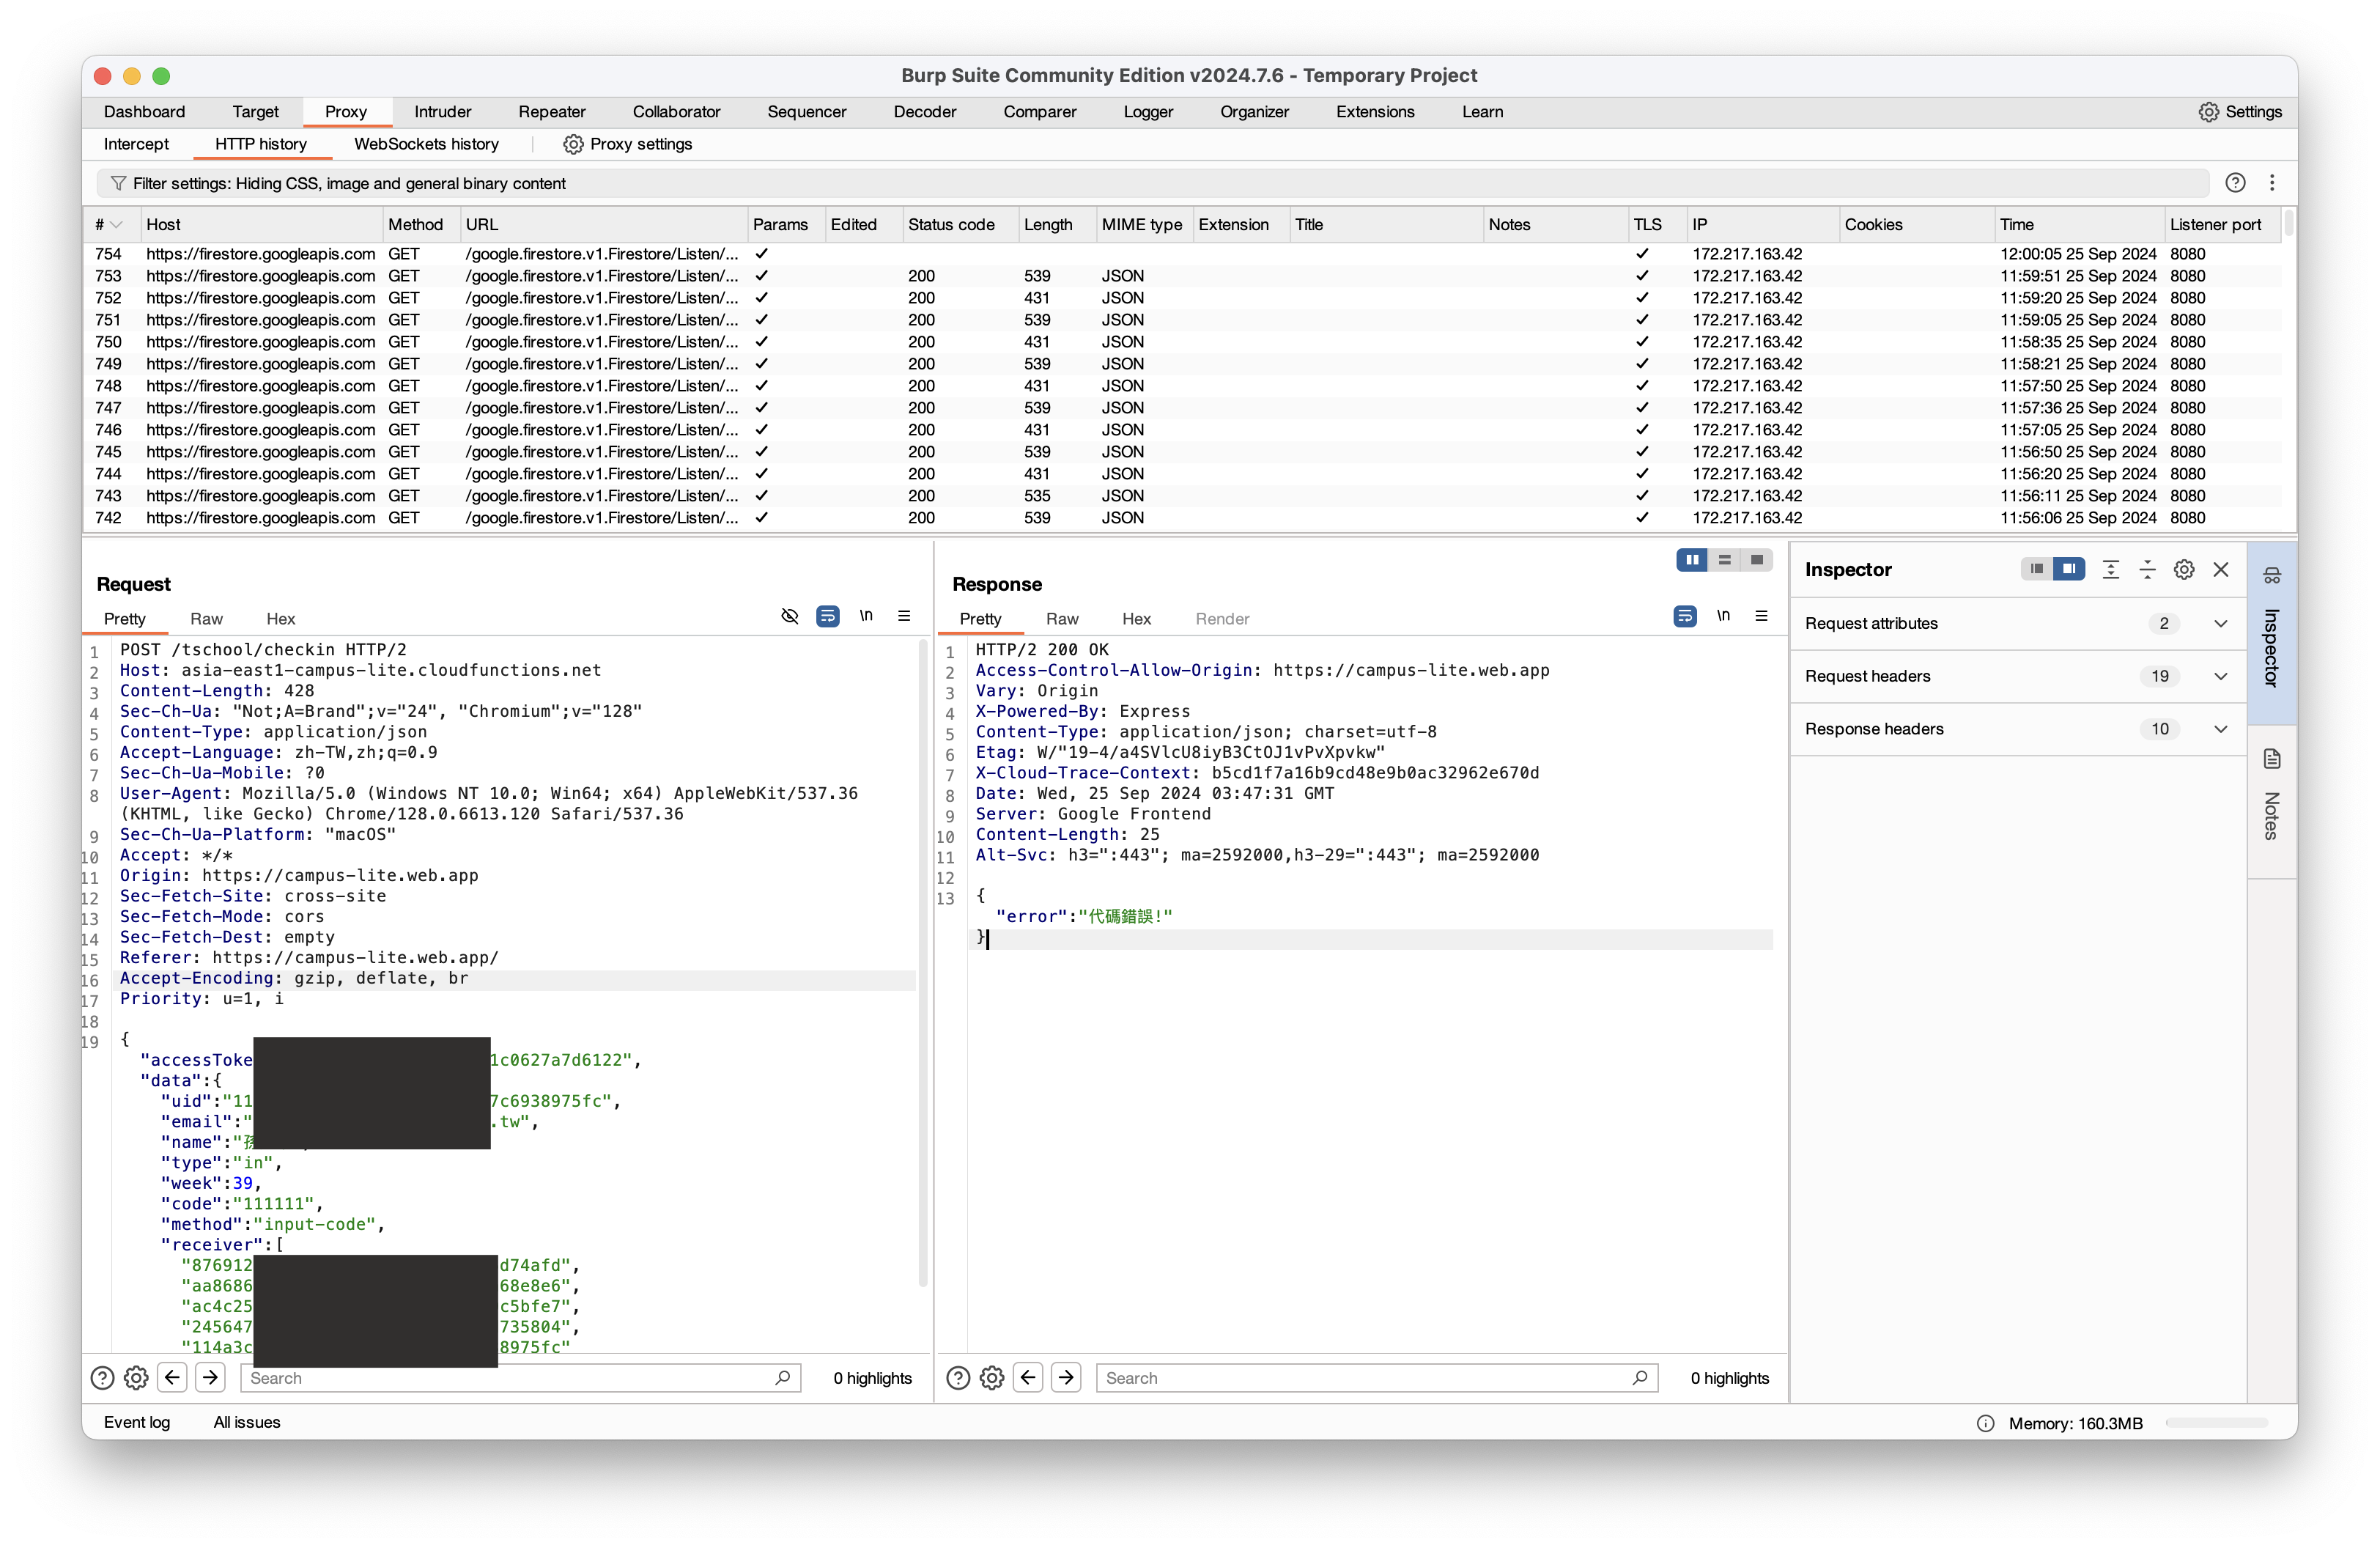Image resolution: width=2380 pixels, height=1548 pixels.
Task: Click the memory usage progress bar
Action: [x=2217, y=1424]
